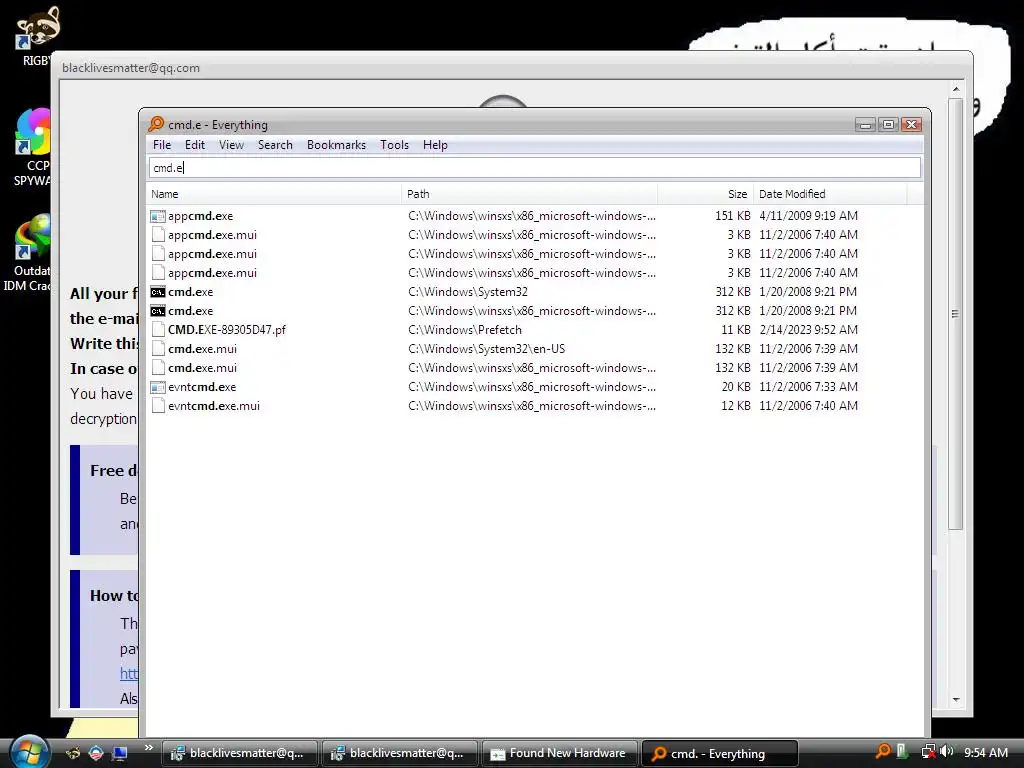Click the icon of cmd.exe in System32
The height and width of the screenshot is (768, 1024).
(157, 292)
